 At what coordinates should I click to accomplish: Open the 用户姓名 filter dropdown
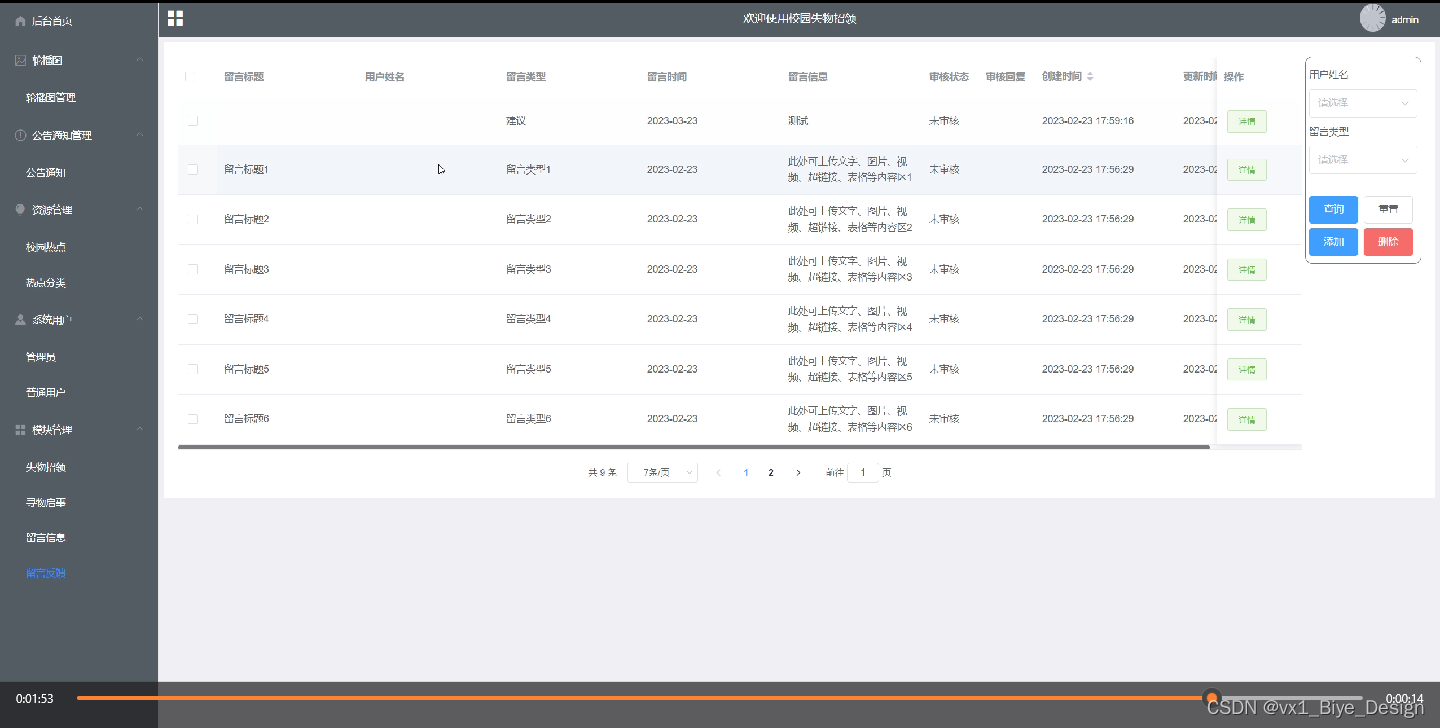coord(1363,103)
